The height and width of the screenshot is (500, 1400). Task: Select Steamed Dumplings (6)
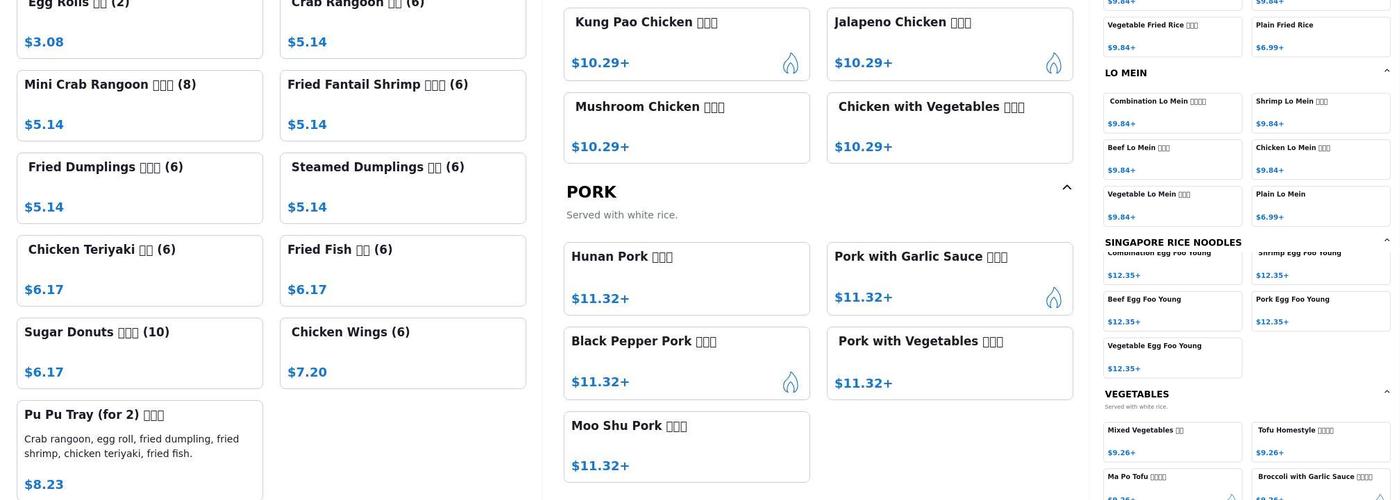pos(402,187)
